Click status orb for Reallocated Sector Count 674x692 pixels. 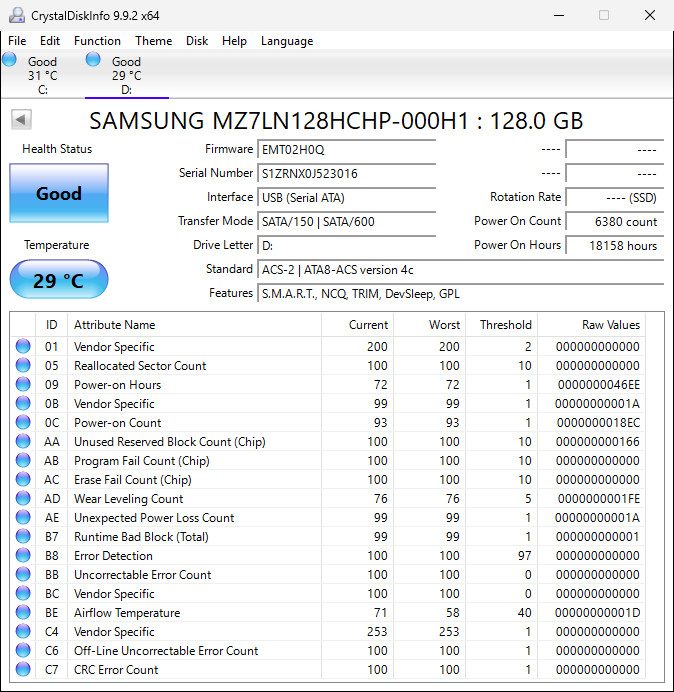[x=23, y=365]
